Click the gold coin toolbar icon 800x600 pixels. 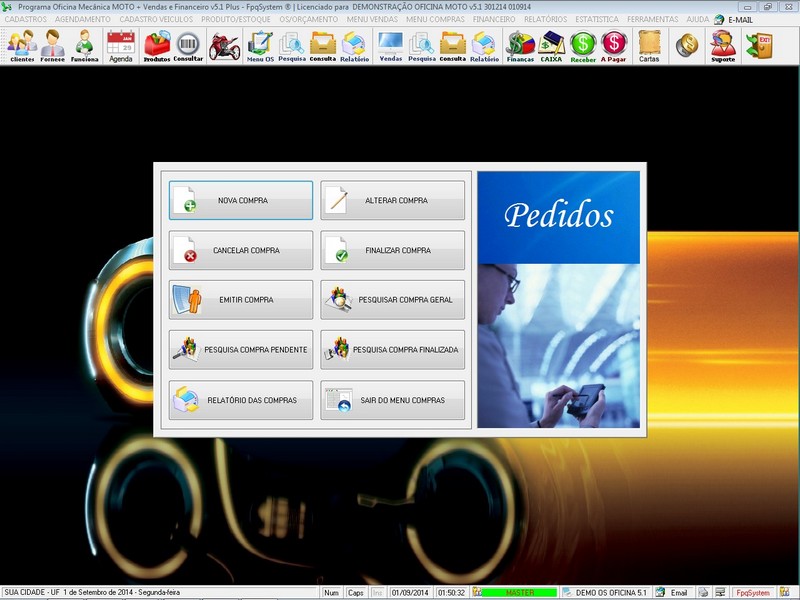point(687,45)
